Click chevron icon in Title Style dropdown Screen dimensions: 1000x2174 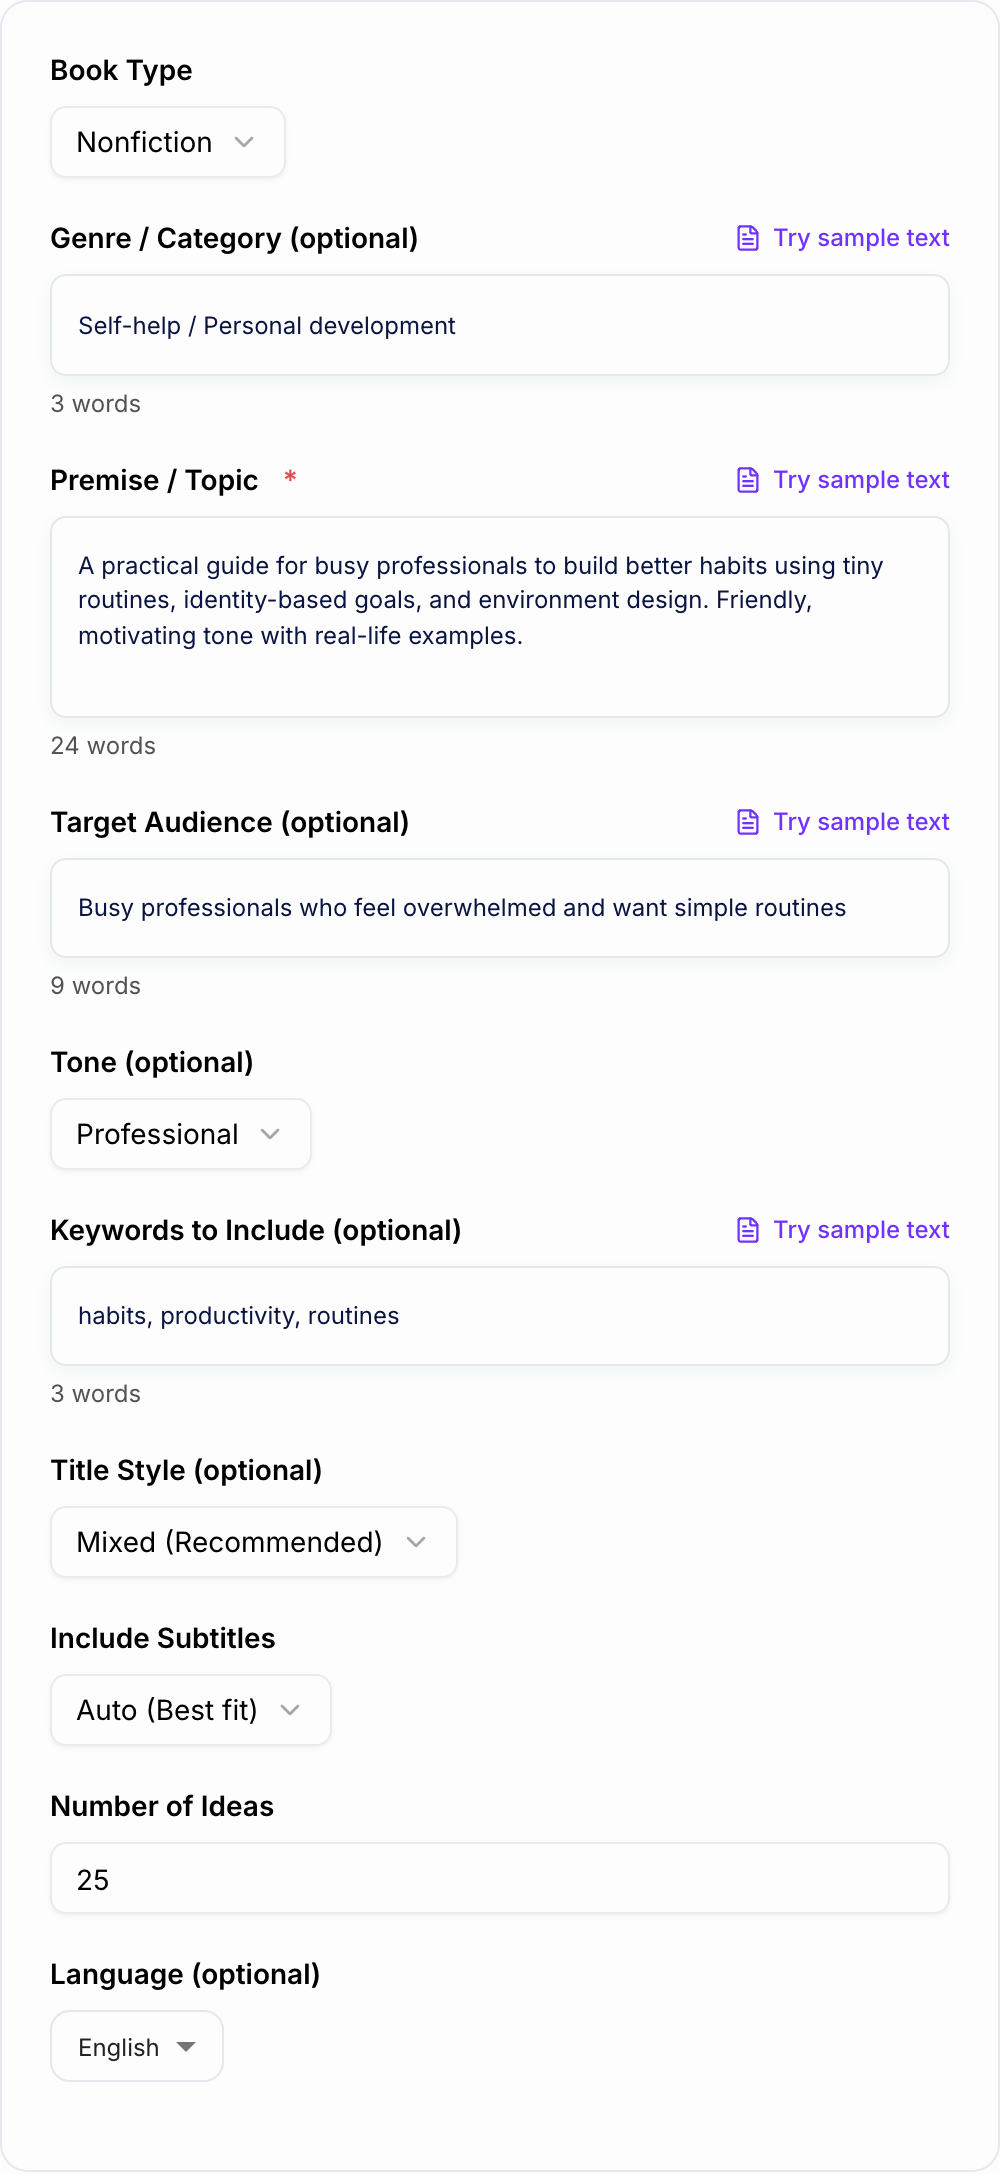tap(416, 1542)
